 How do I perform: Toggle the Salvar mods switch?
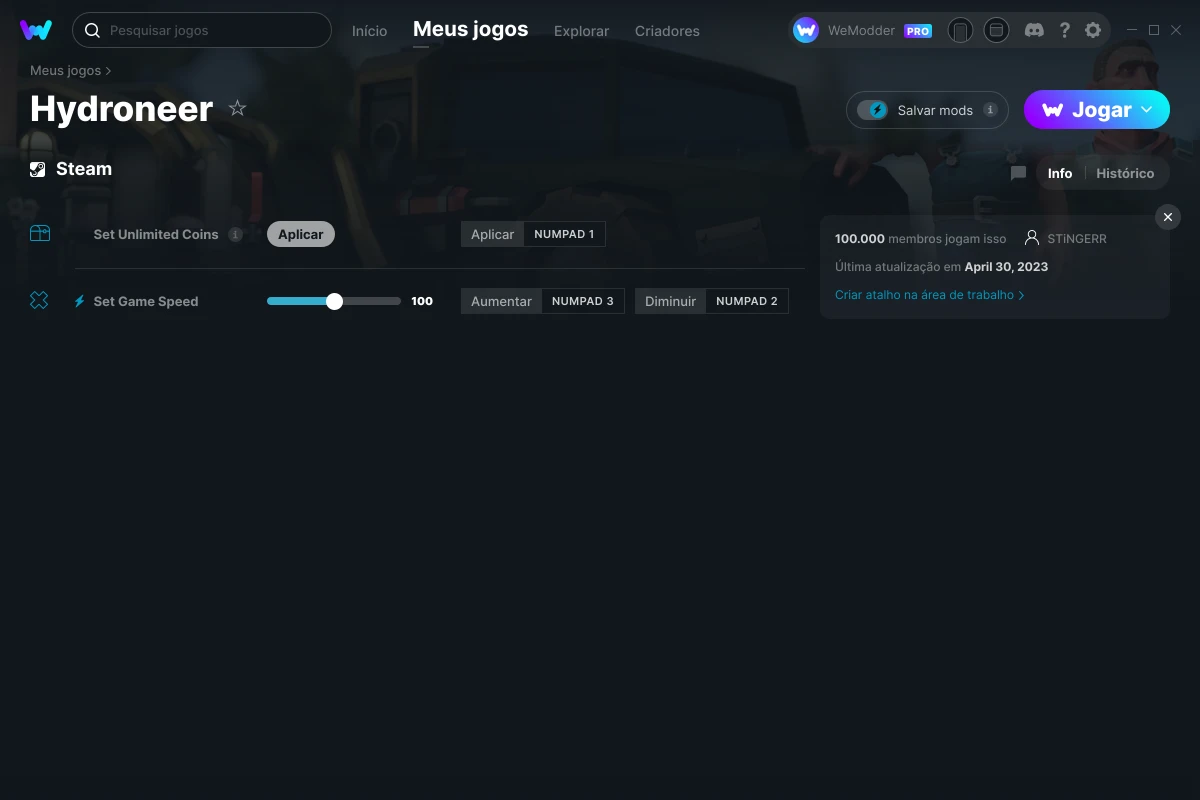click(873, 110)
